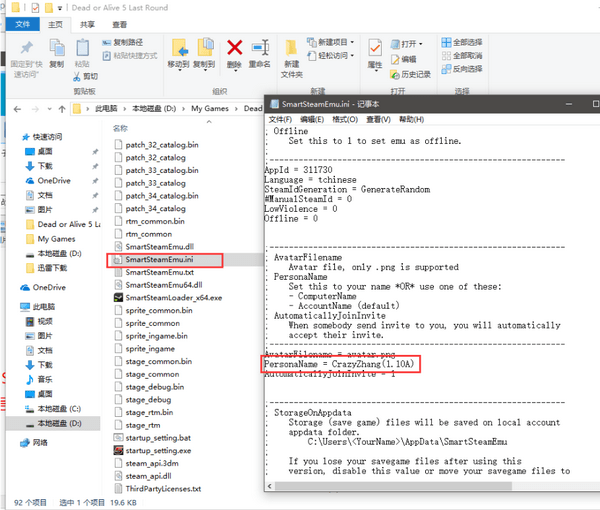Click the Explorer Back navigation arrow
600x510 pixels.
tap(17, 109)
